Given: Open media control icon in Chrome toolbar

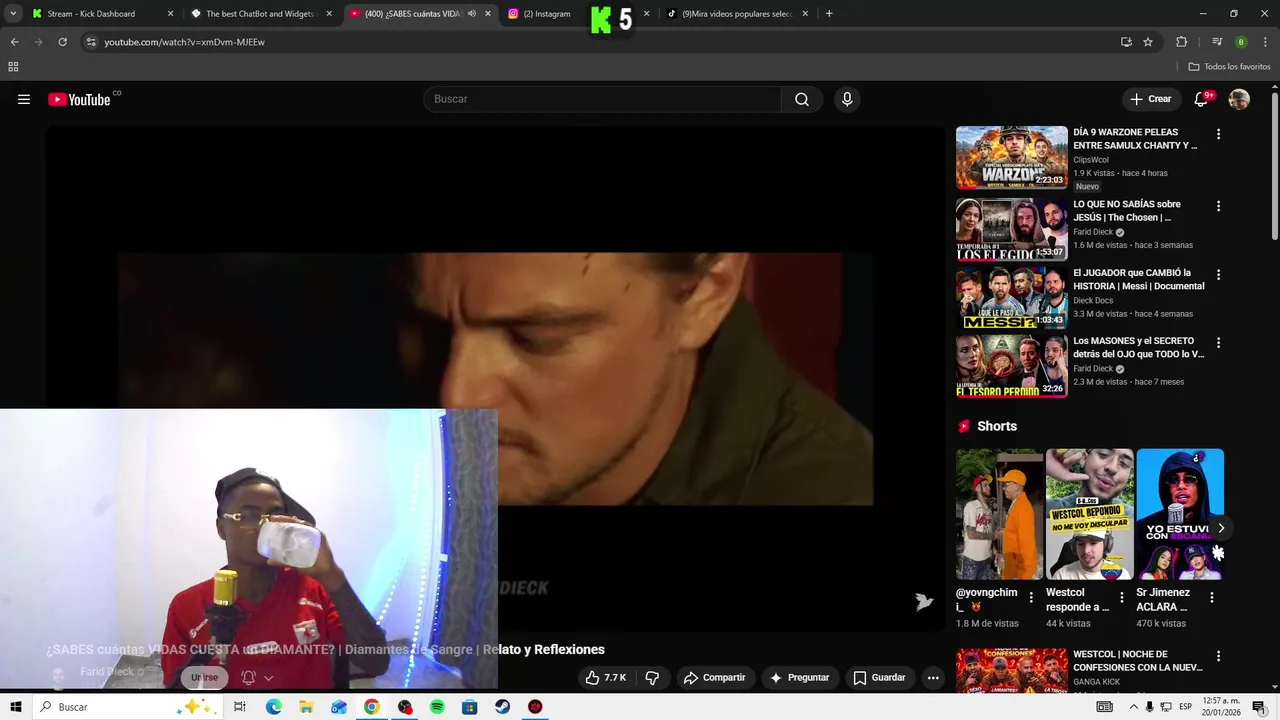Looking at the screenshot, I should tap(1217, 42).
